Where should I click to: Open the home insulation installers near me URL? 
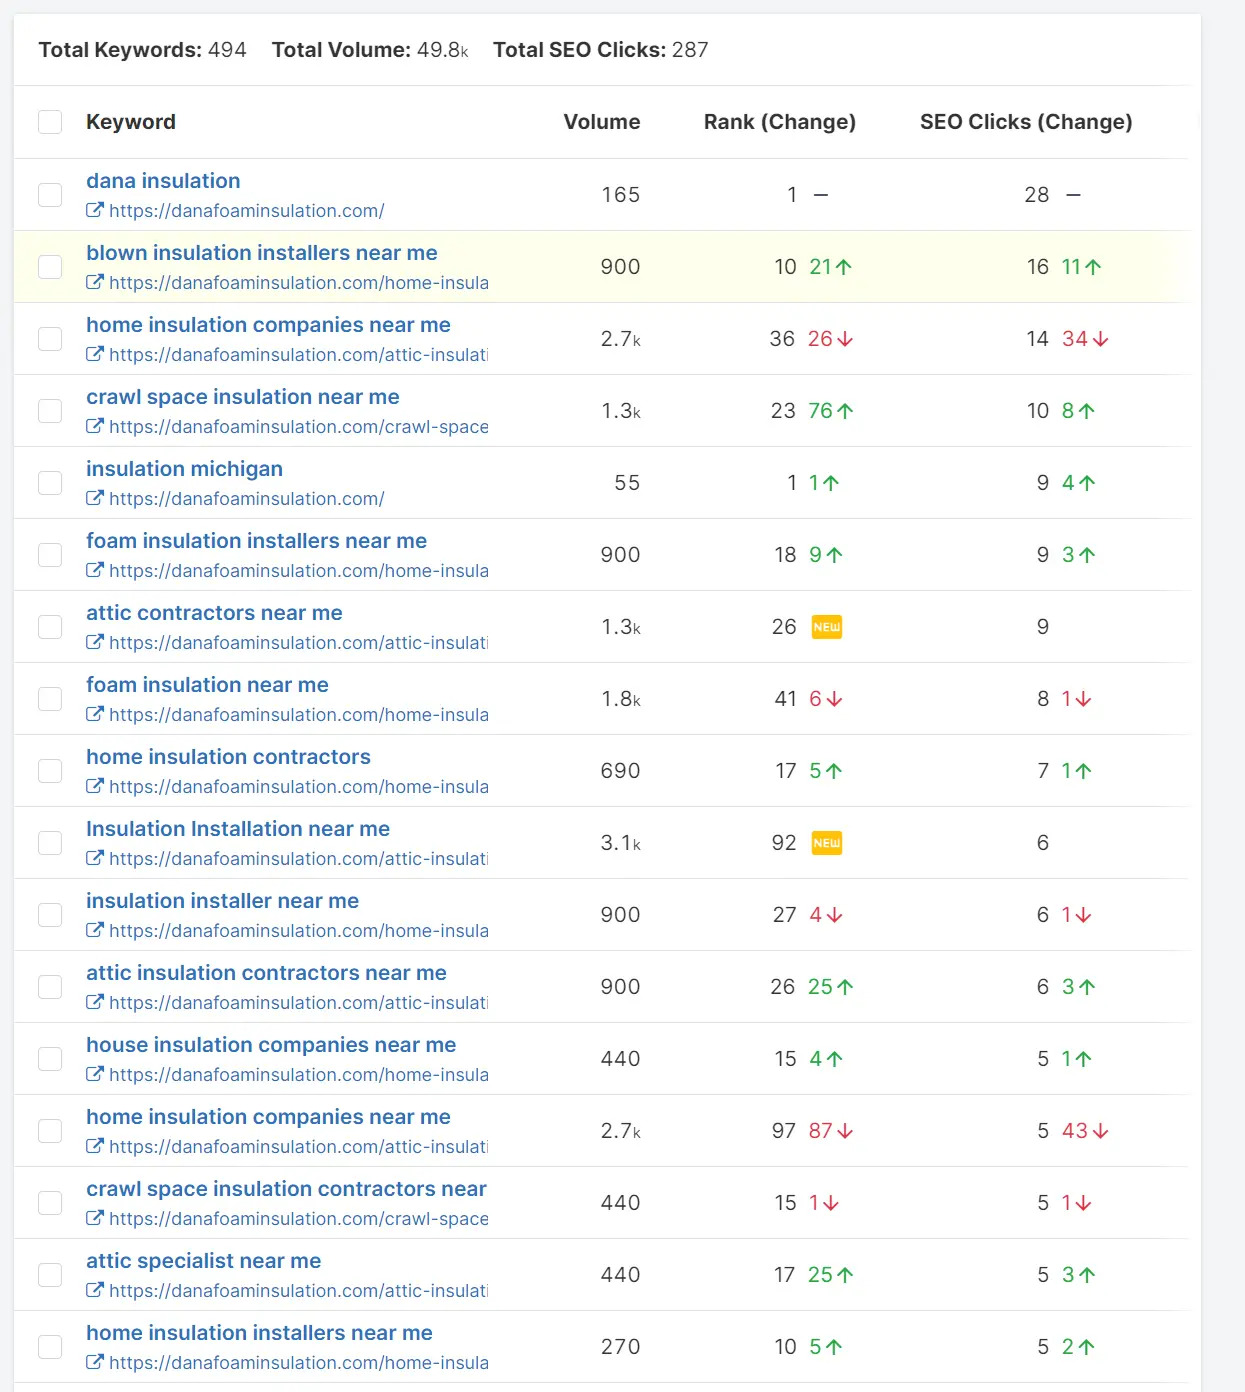tap(298, 1363)
